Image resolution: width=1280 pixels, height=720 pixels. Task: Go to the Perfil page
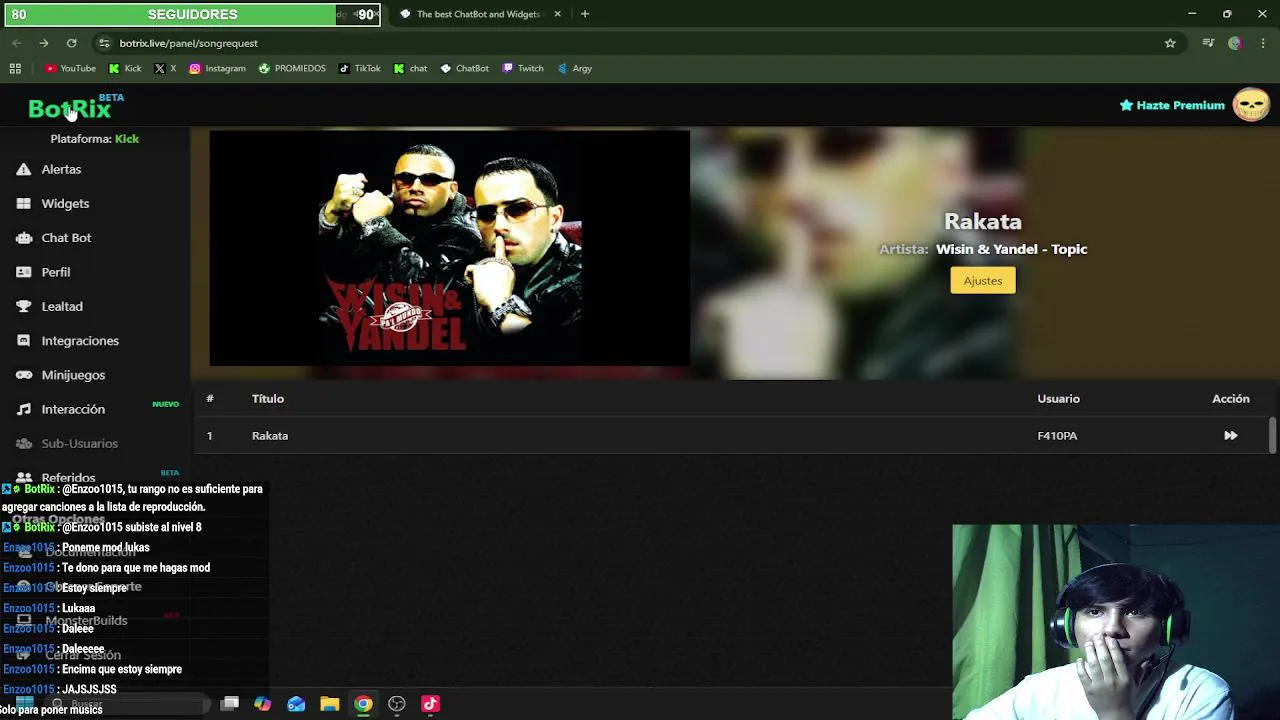click(x=55, y=272)
